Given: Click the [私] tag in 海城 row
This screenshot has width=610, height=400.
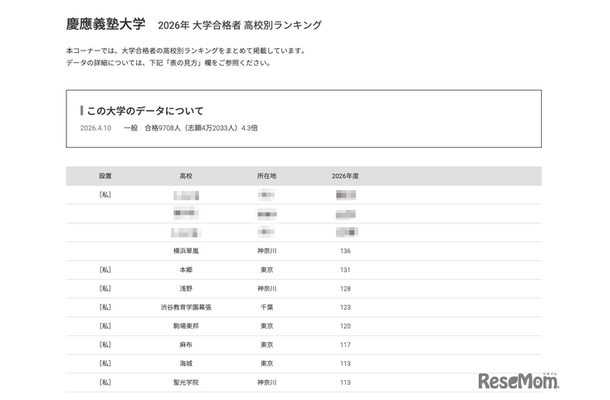Looking at the screenshot, I should (x=105, y=363).
